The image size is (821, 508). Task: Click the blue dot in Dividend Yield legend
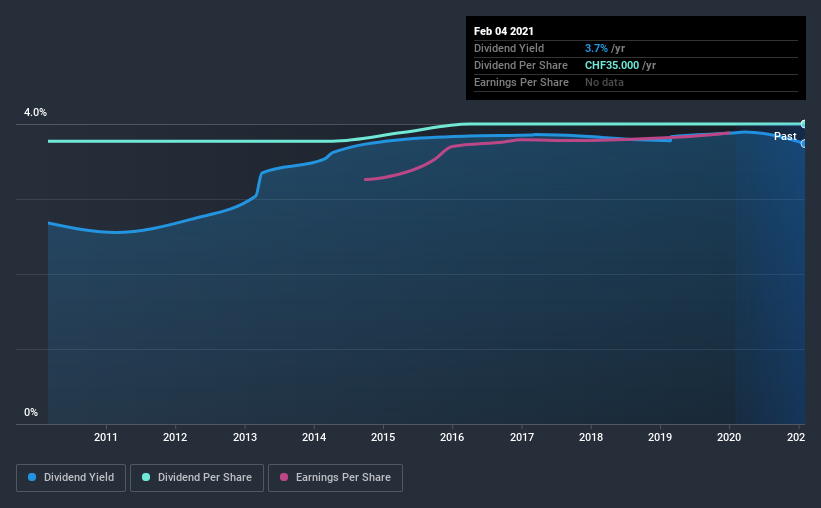pyautogui.click(x=32, y=477)
